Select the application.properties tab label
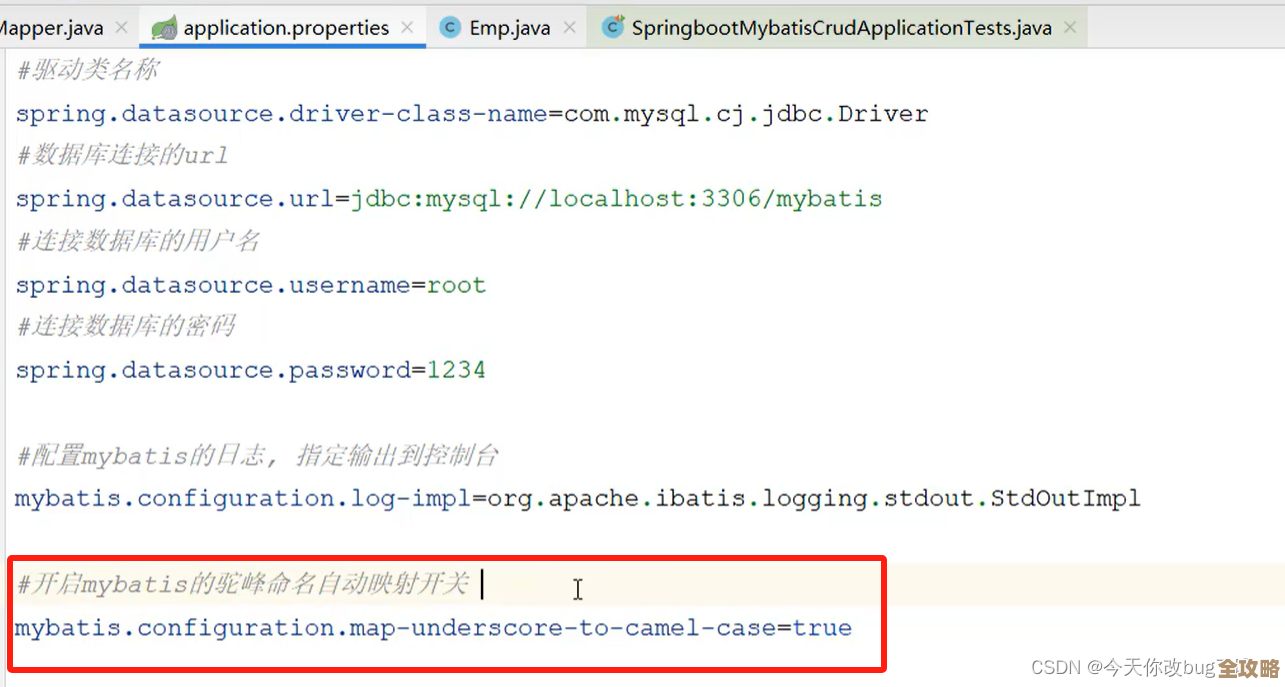 pyautogui.click(x=286, y=28)
